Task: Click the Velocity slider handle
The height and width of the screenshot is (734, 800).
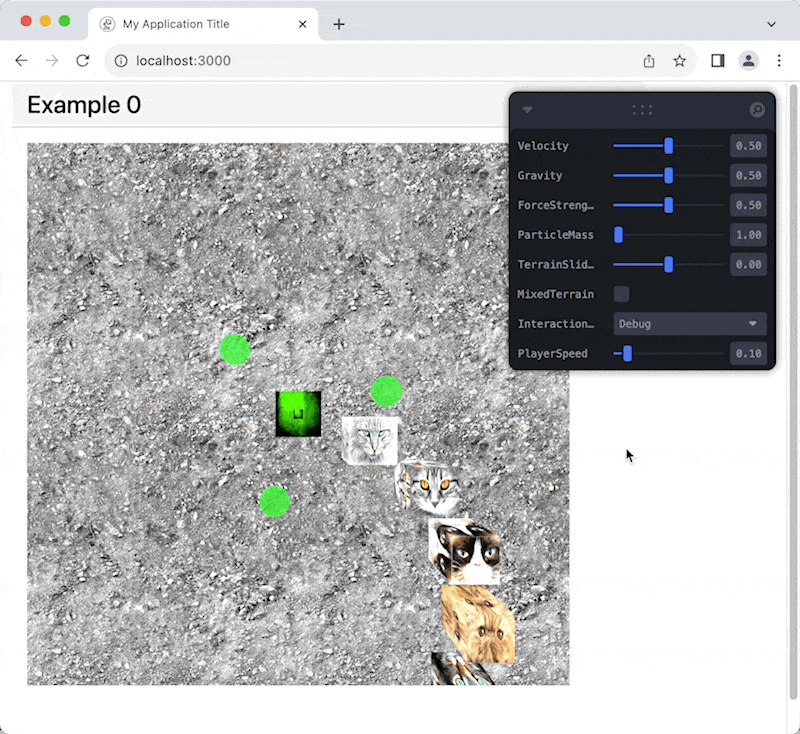Action: (x=668, y=146)
